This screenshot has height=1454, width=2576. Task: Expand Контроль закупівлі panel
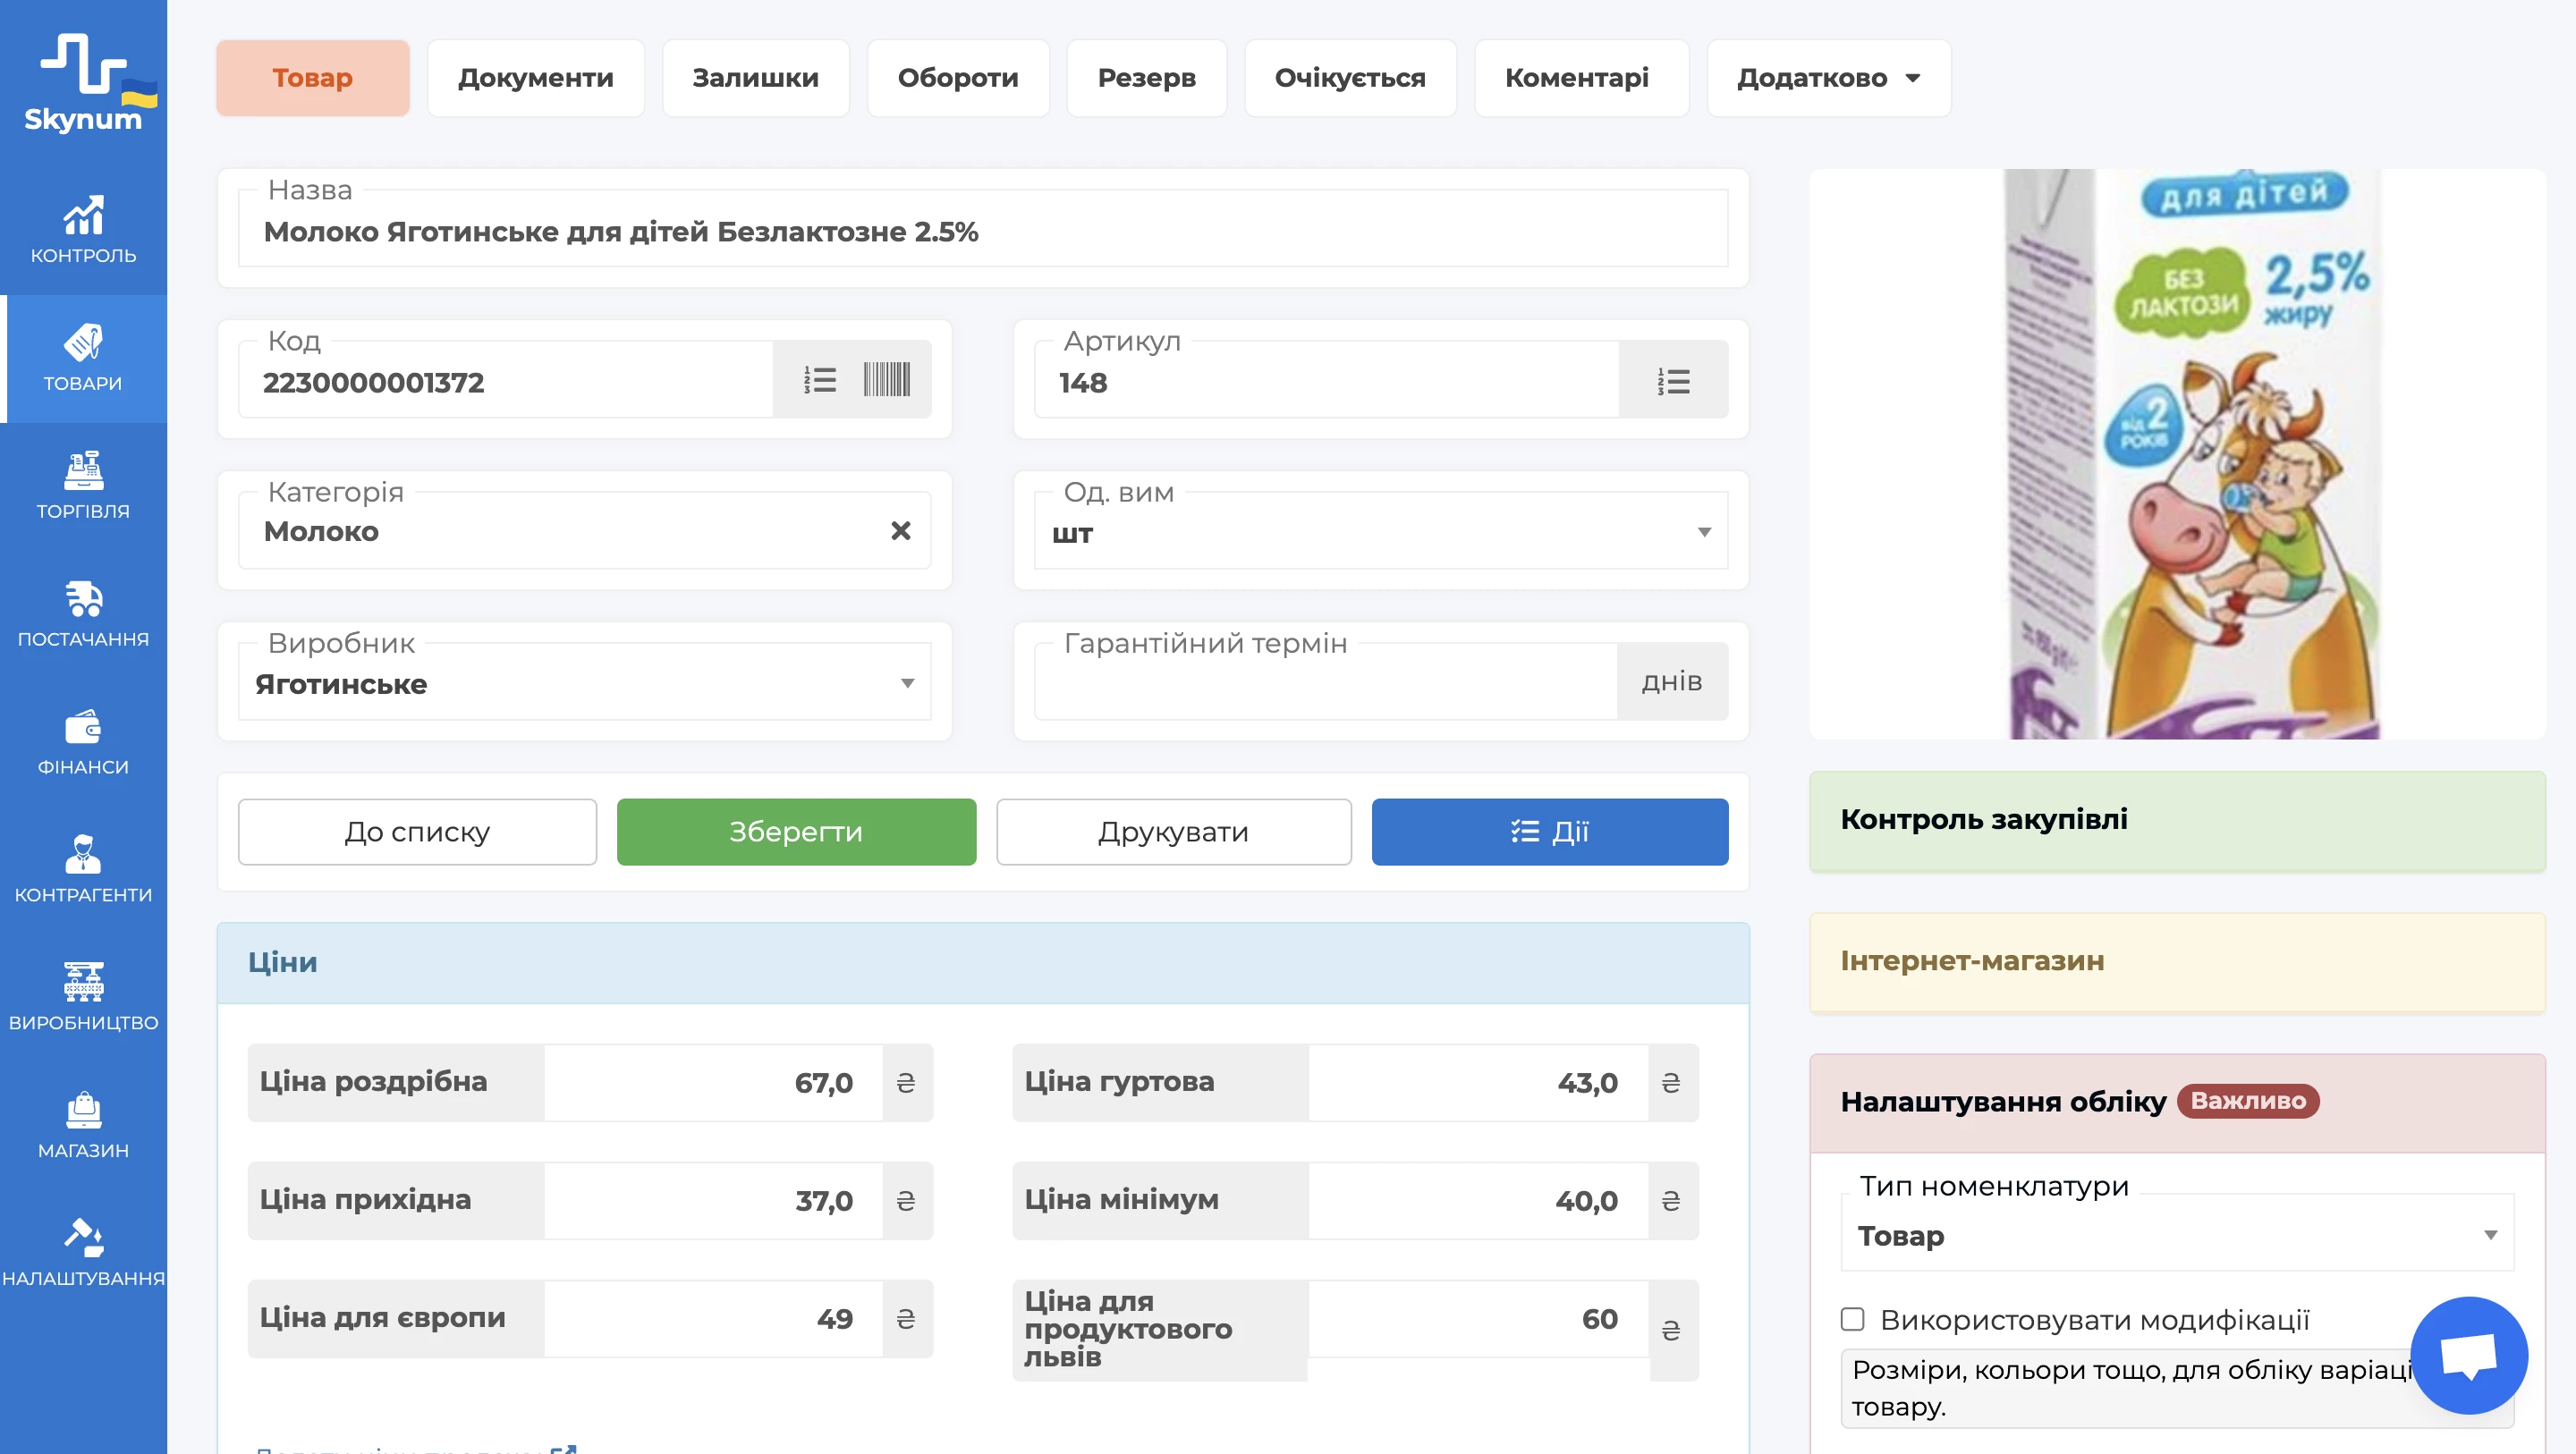click(x=2177, y=820)
